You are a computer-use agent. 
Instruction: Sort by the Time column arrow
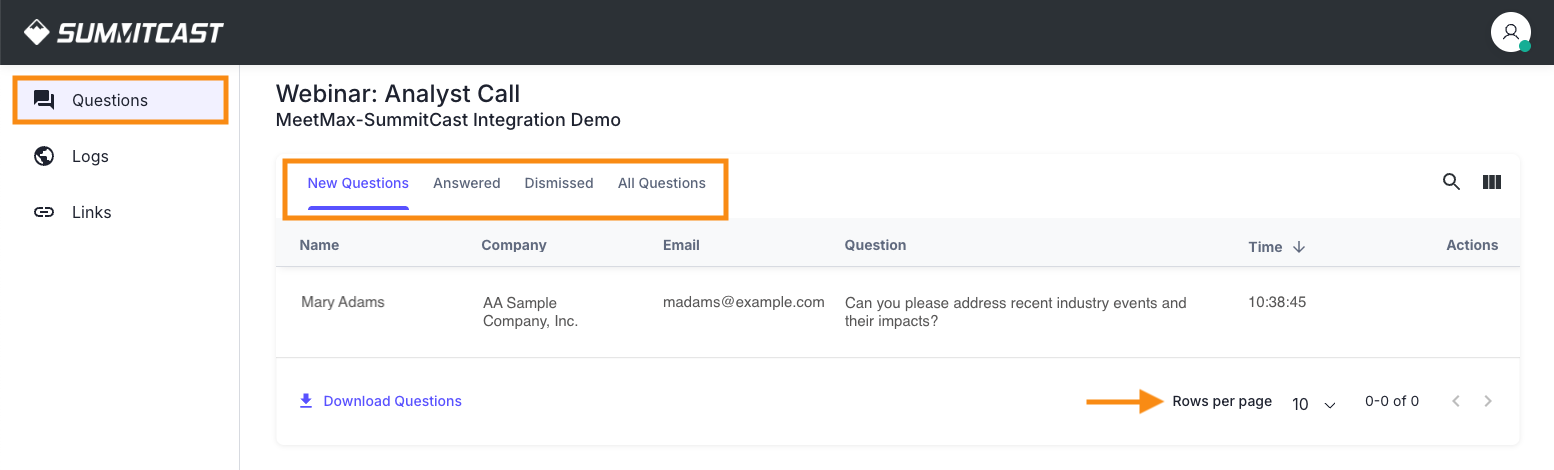coord(1299,247)
